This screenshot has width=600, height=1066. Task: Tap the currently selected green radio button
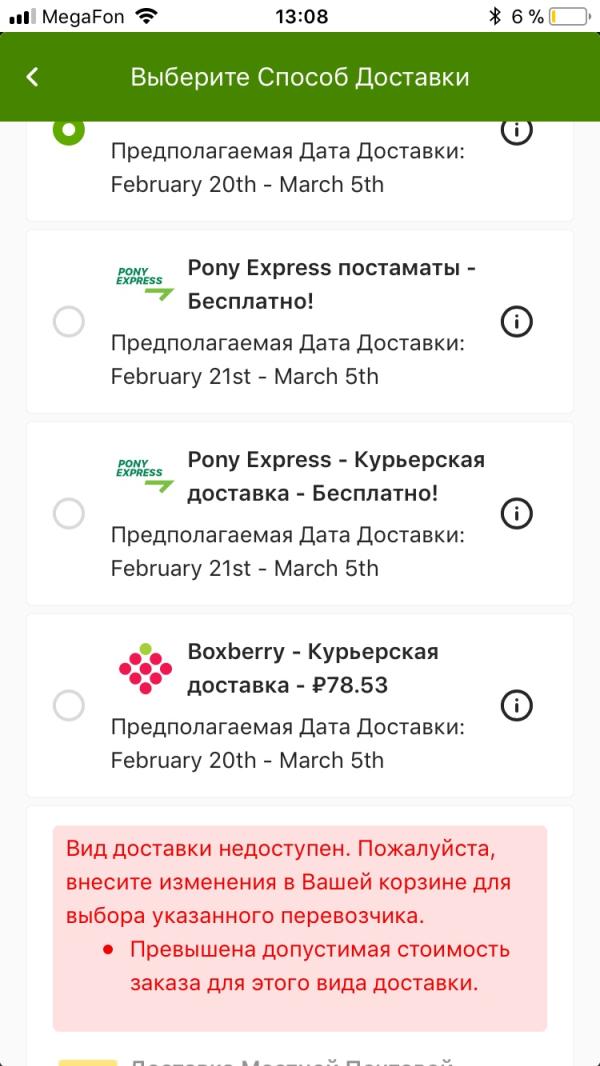point(68,131)
